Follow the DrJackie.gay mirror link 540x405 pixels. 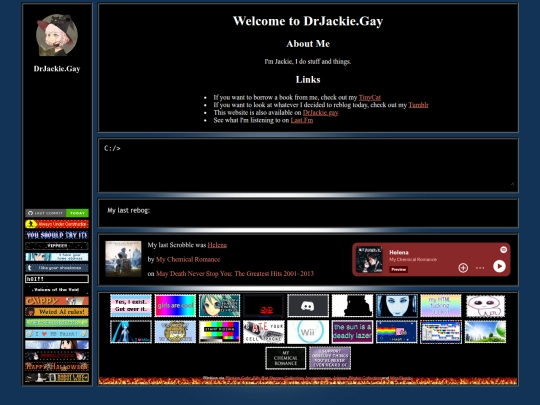(320, 113)
